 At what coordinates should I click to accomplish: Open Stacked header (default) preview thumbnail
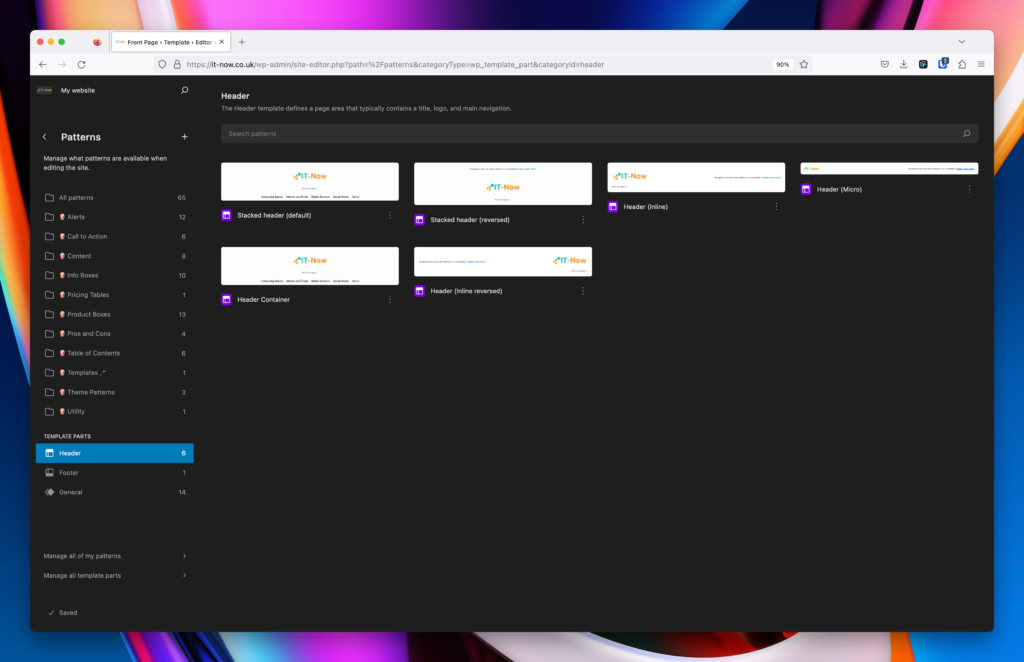[310, 181]
